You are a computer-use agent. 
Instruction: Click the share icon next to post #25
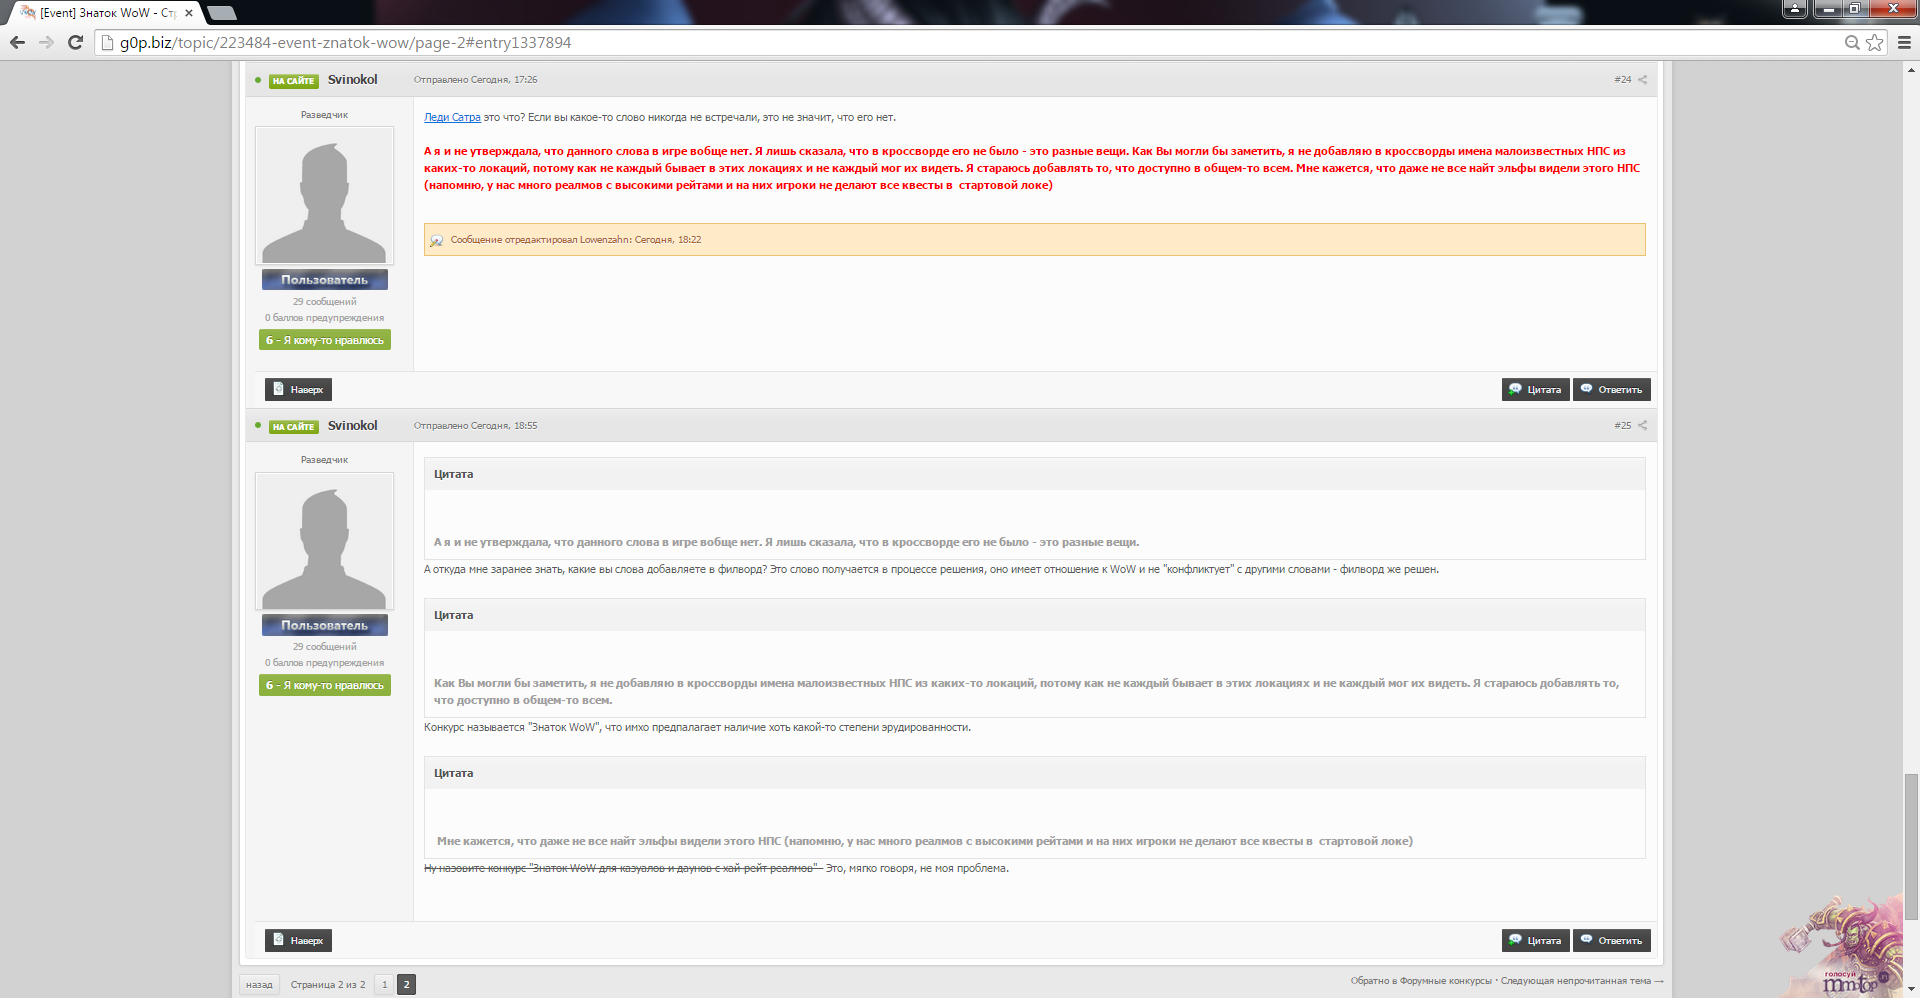[1642, 426]
